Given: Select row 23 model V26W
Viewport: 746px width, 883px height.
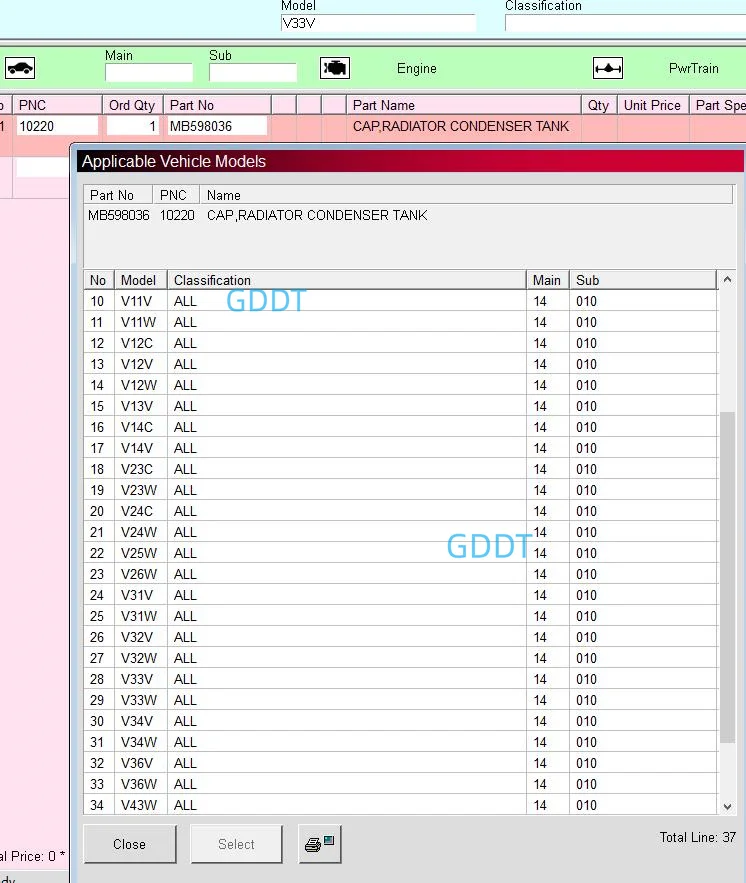Looking at the screenshot, I should click(400, 574).
